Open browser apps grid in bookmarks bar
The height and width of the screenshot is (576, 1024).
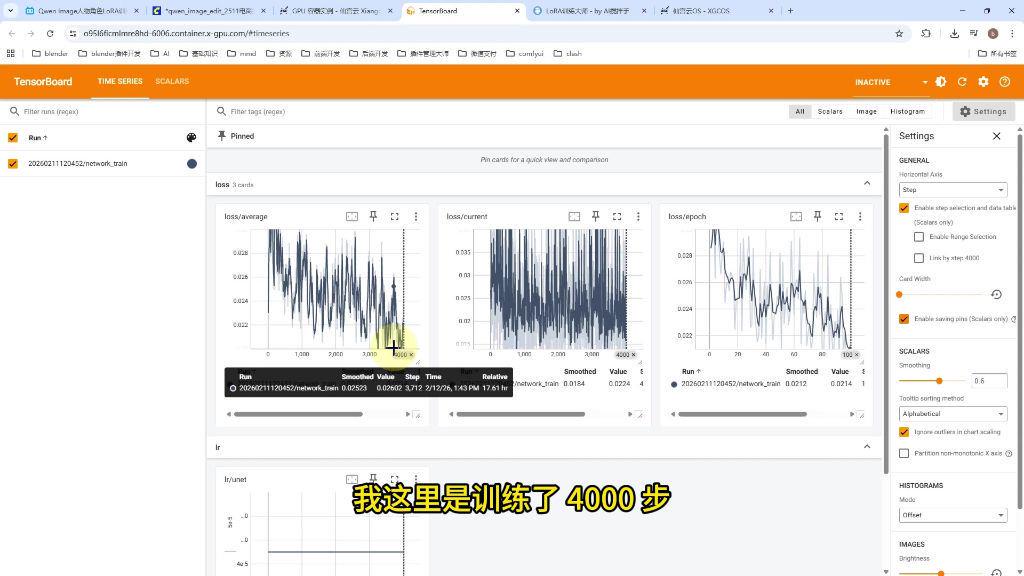pos(10,54)
